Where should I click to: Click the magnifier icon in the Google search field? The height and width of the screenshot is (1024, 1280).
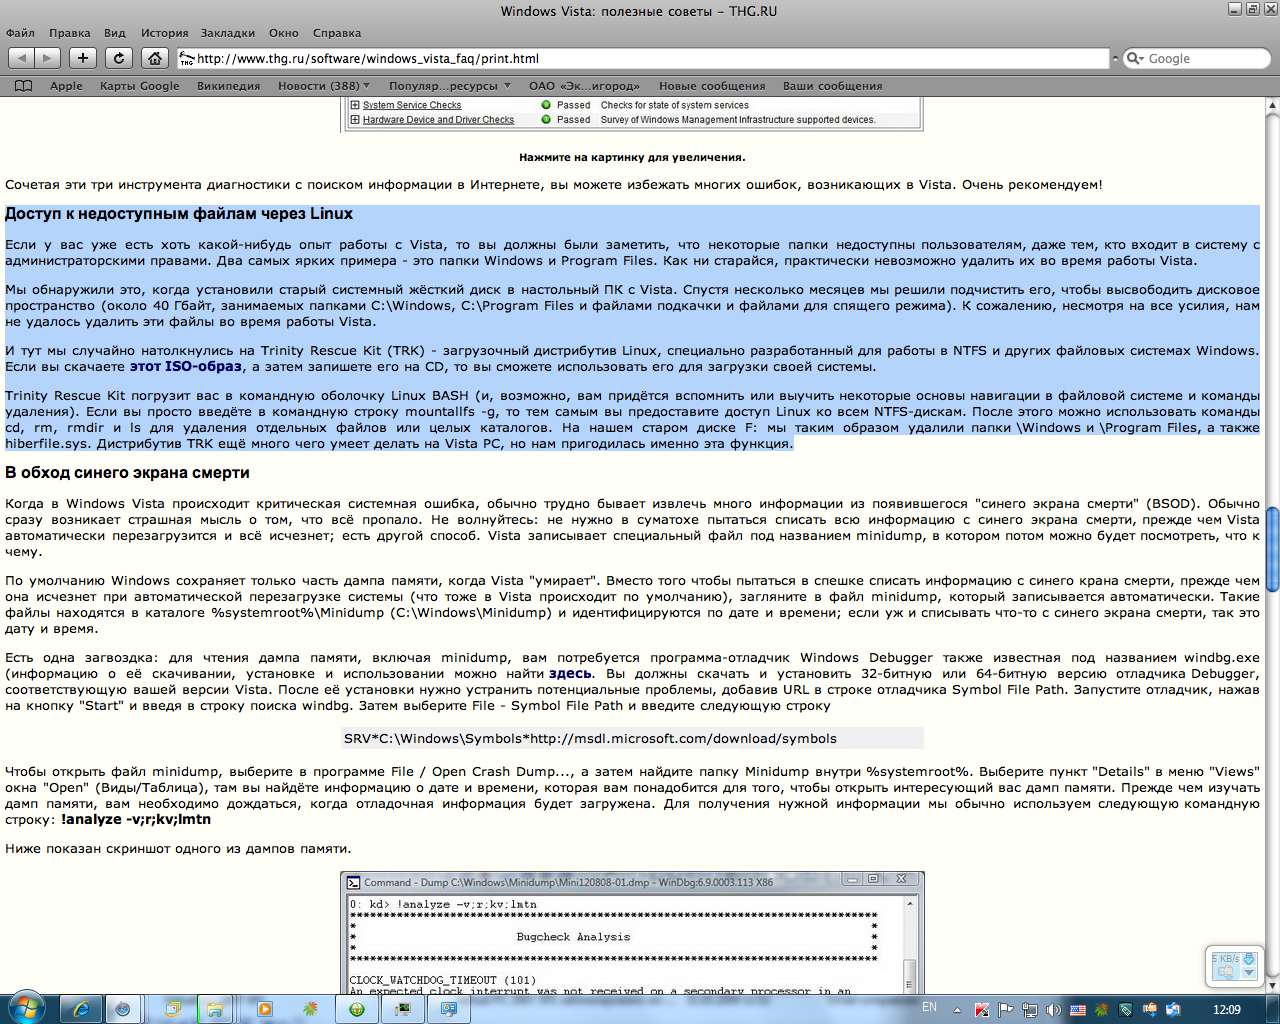pyautogui.click(x=1135, y=59)
